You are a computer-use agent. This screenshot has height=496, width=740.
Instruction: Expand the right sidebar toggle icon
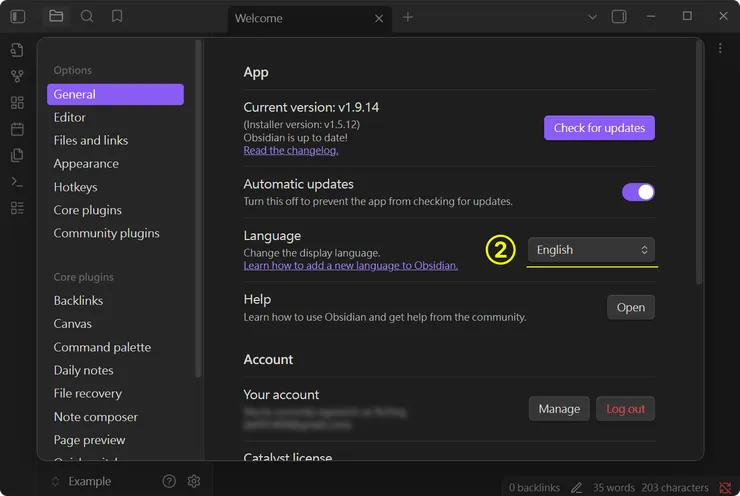pos(619,17)
